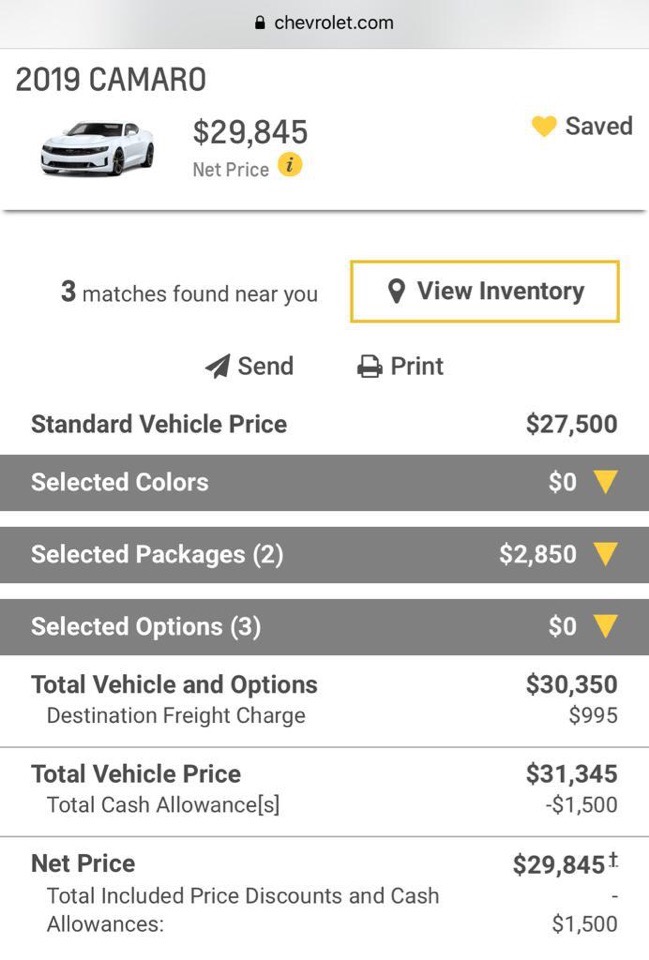The height and width of the screenshot is (960, 649).
Task: Open the Selected Colors section header
Action: click(x=324, y=482)
